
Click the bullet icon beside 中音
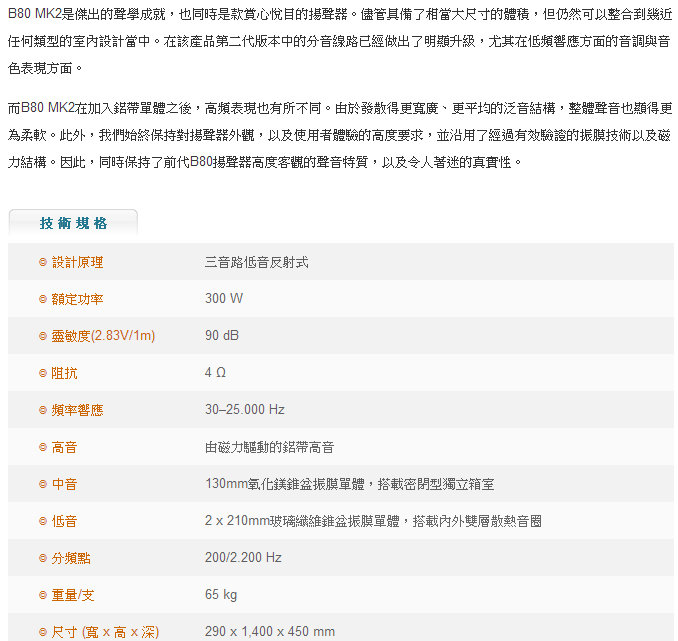(43, 484)
